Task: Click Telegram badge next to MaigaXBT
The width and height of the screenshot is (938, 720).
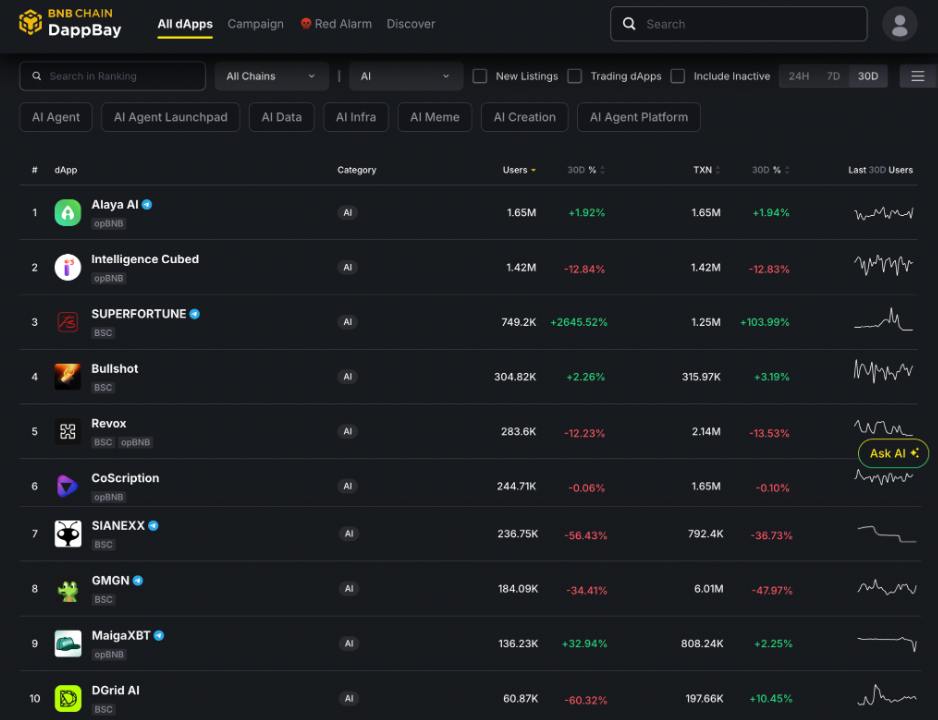Action: point(159,636)
